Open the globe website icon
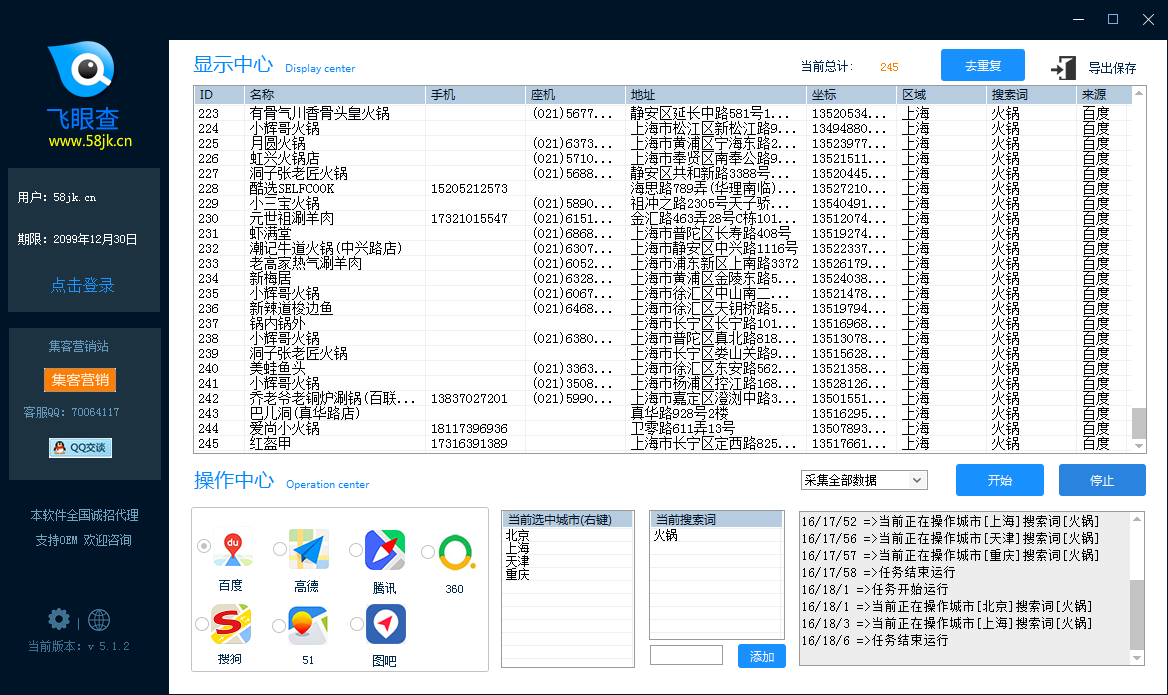This screenshot has height=695, width=1168. point(99,620)
